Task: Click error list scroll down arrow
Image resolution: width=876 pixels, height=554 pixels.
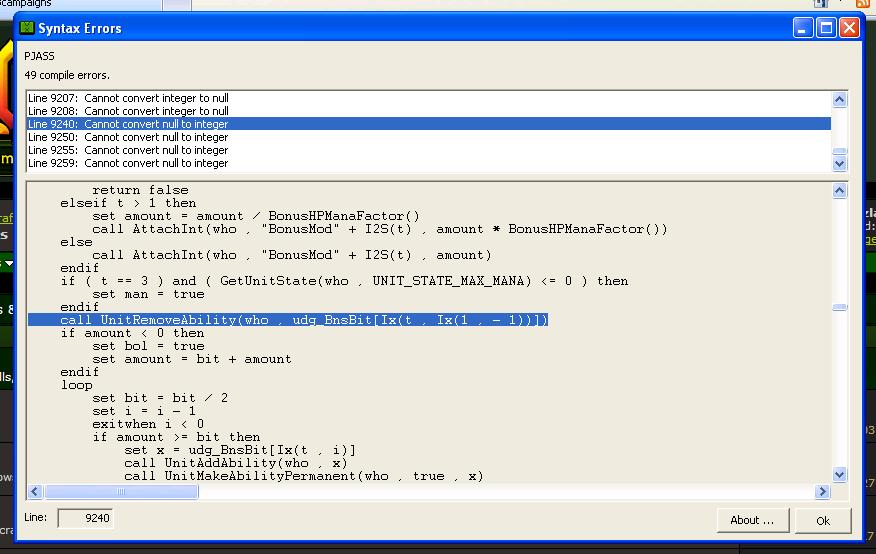Action: [839, 164]
